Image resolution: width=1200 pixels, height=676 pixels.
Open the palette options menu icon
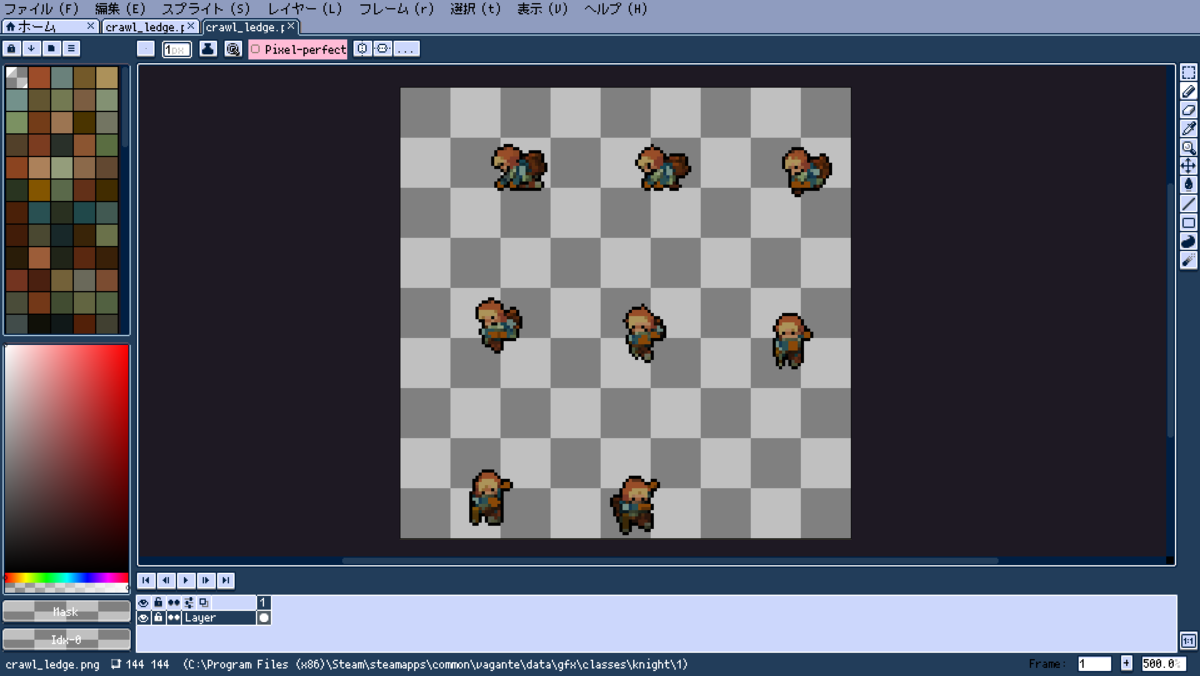(x=70, y=48)
